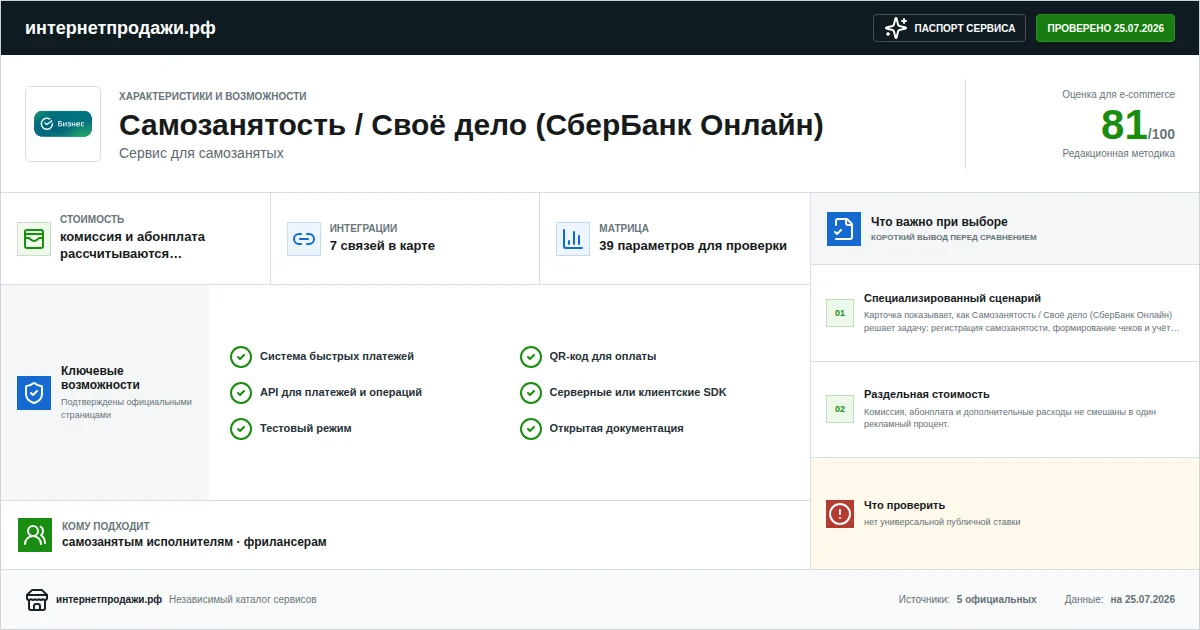The image size is (1200, 630).
Task: Click the API для платежей и операций label
Action: point(341,393)
